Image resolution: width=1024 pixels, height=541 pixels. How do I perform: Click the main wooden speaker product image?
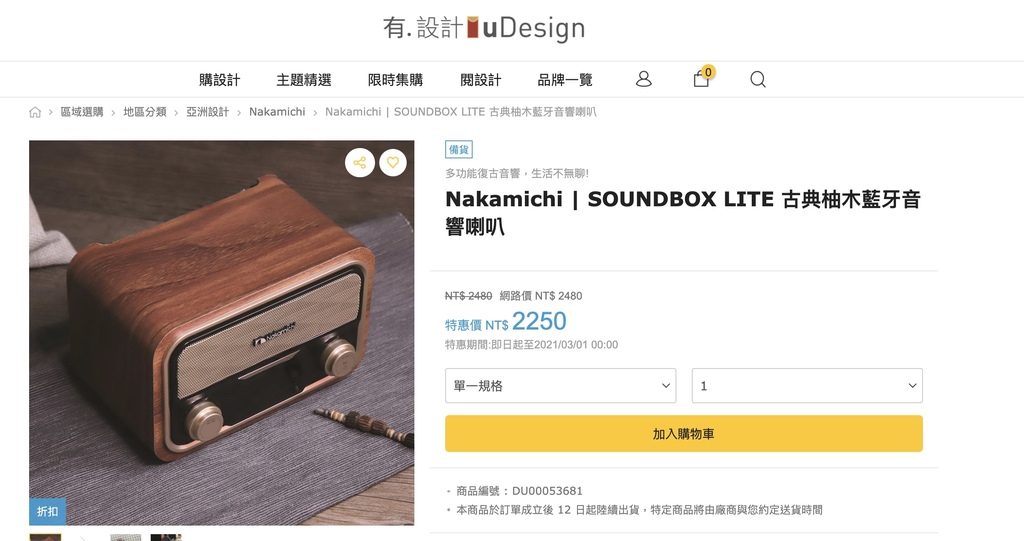tap(221, 333)
